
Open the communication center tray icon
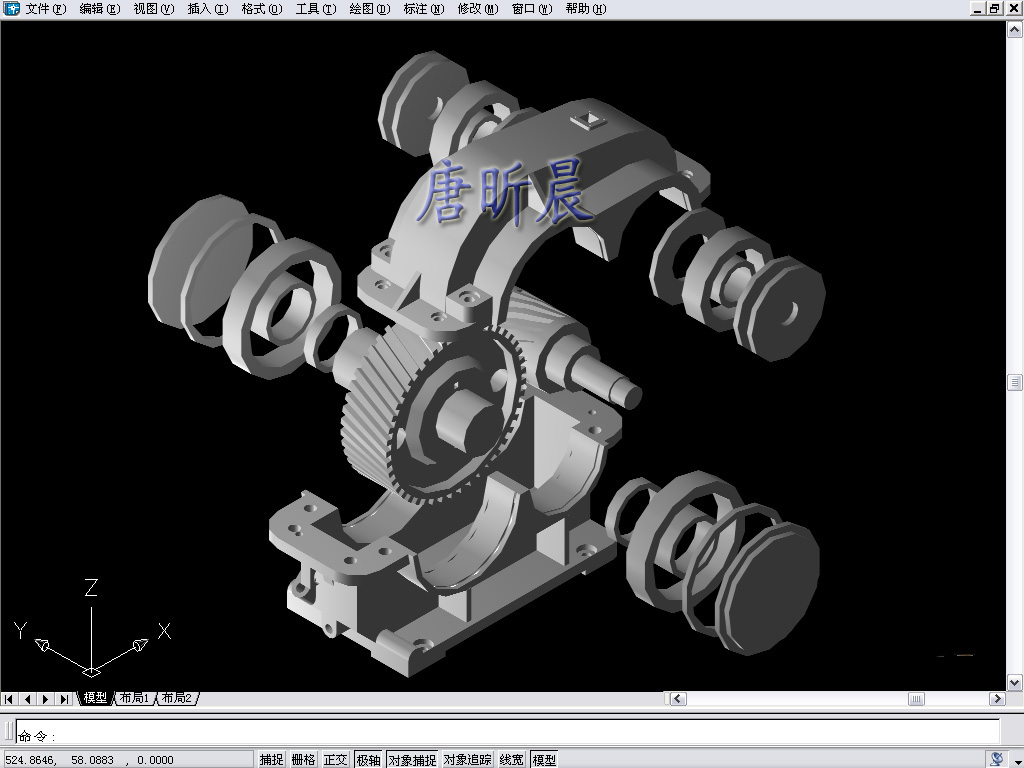(x=997, y=759)
